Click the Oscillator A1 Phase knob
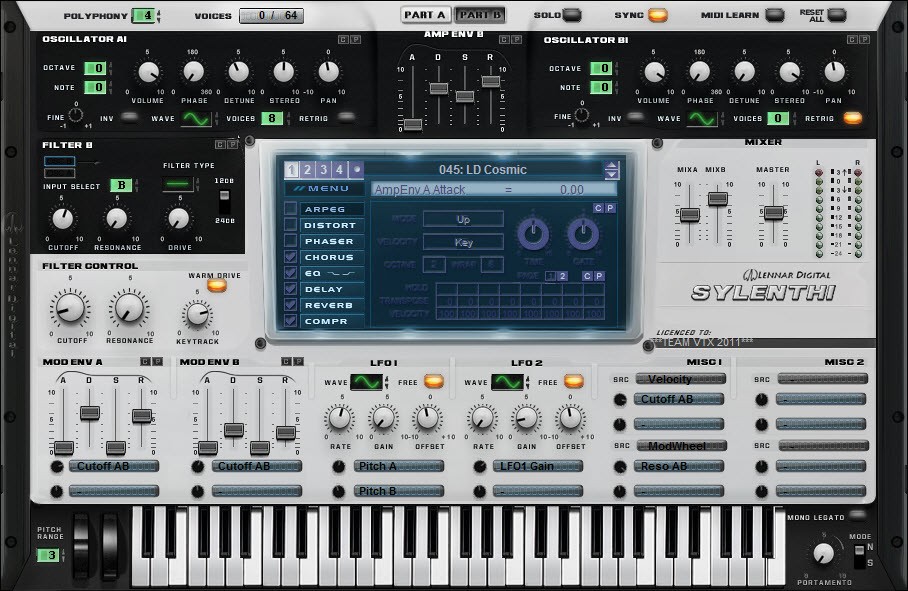This screenshot has height=591, width=908. 193,72
